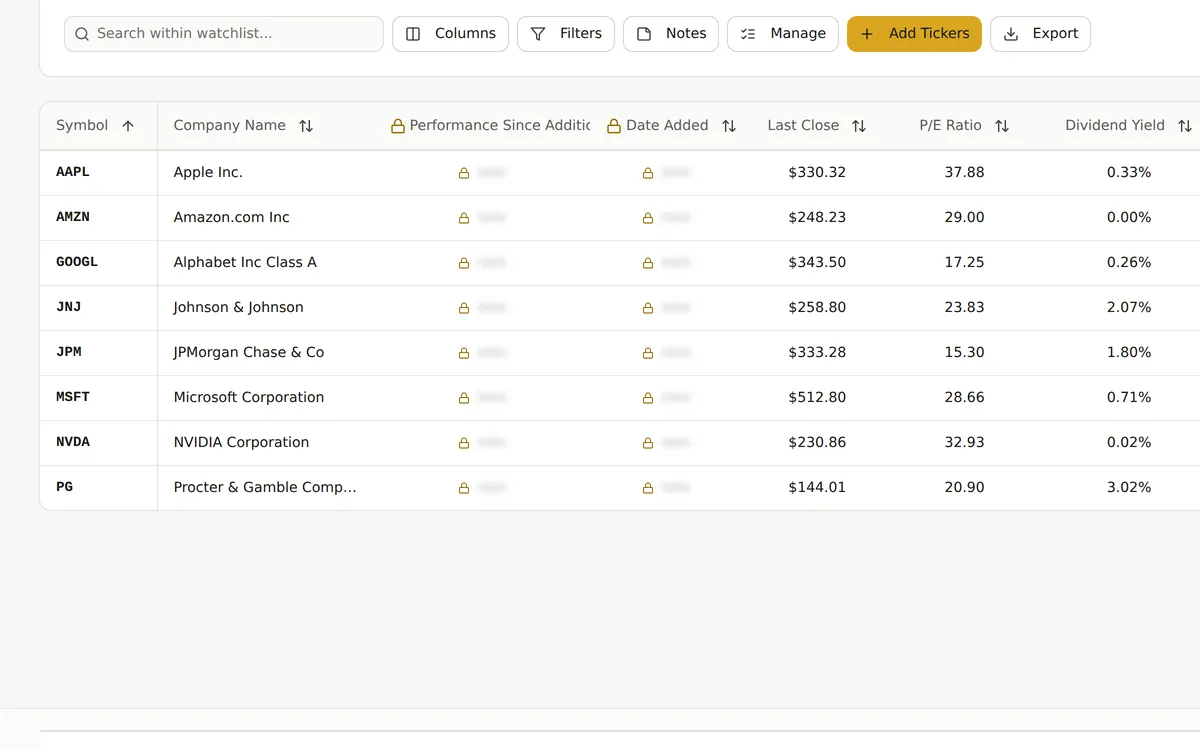
Task: Click the PG ticker symbol
Action: pyautogui.click(x=64, y=487)
